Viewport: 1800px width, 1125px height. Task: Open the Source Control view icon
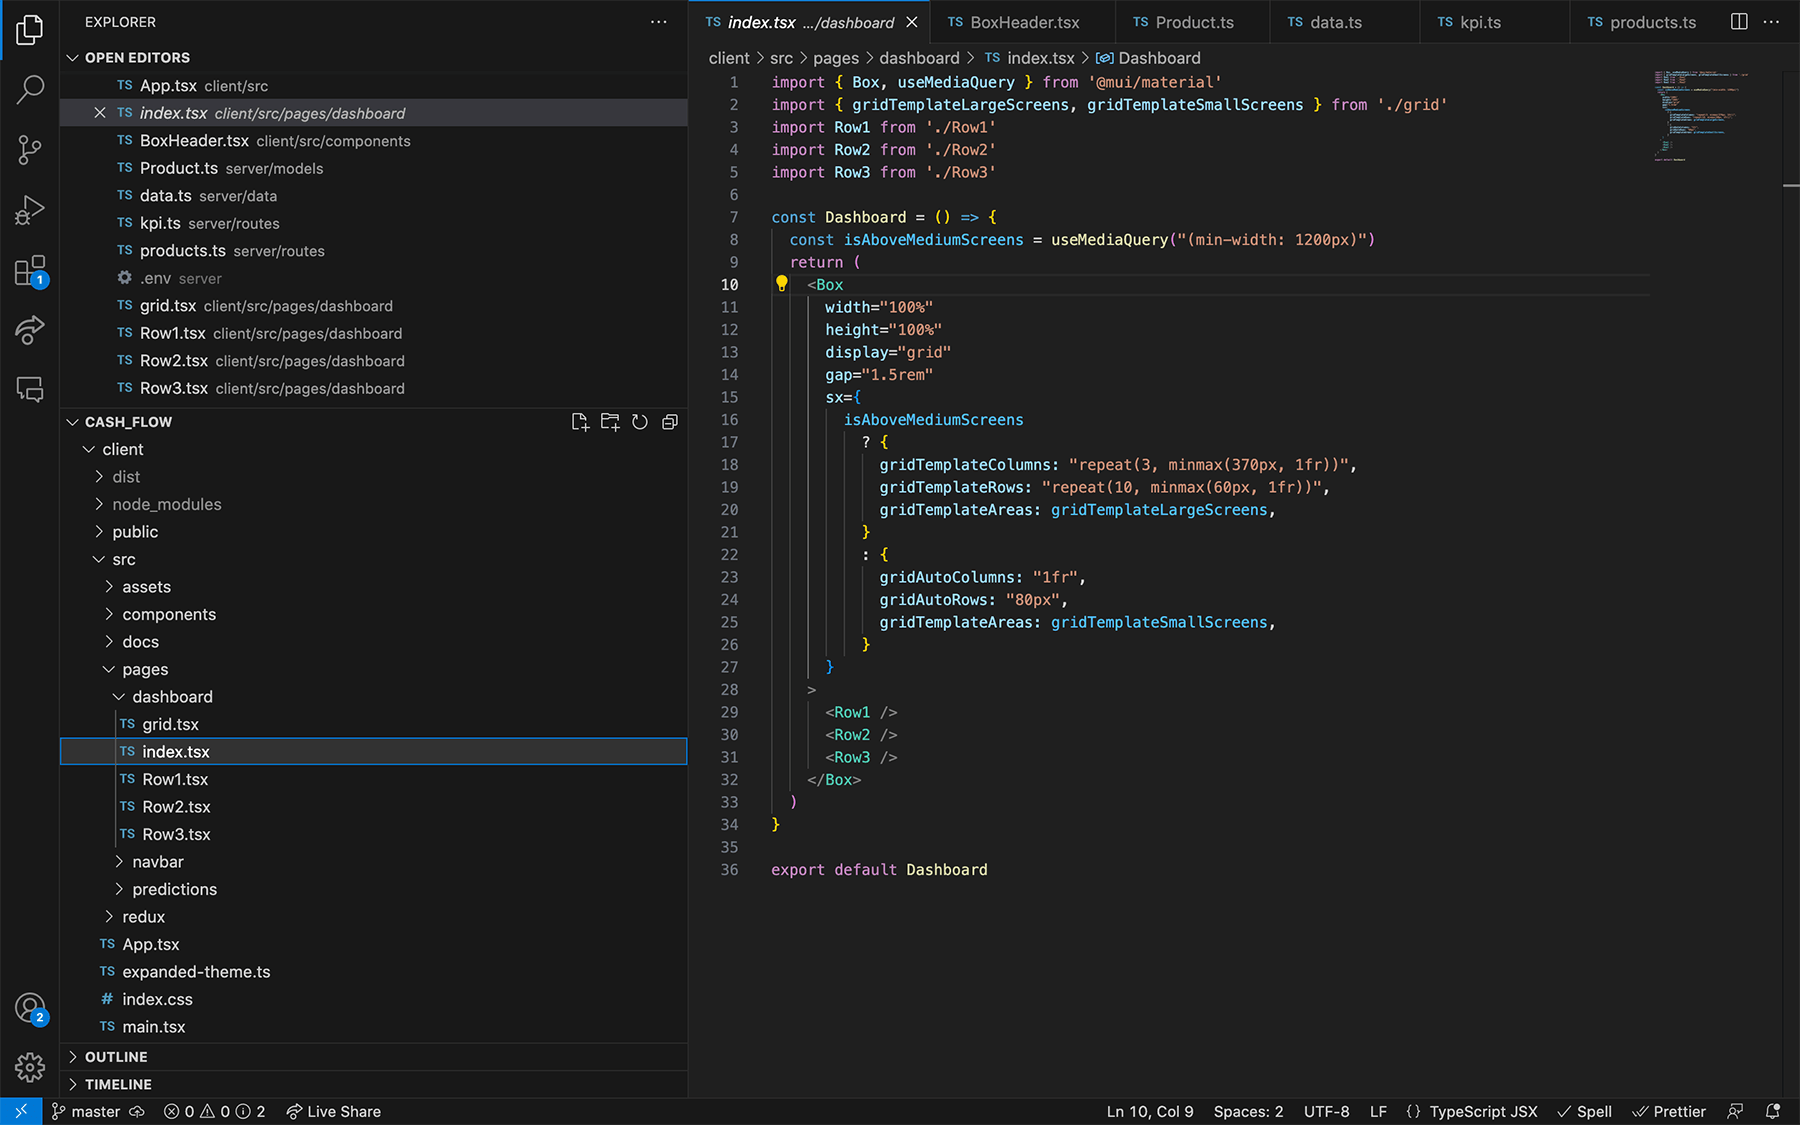(30, 150)
